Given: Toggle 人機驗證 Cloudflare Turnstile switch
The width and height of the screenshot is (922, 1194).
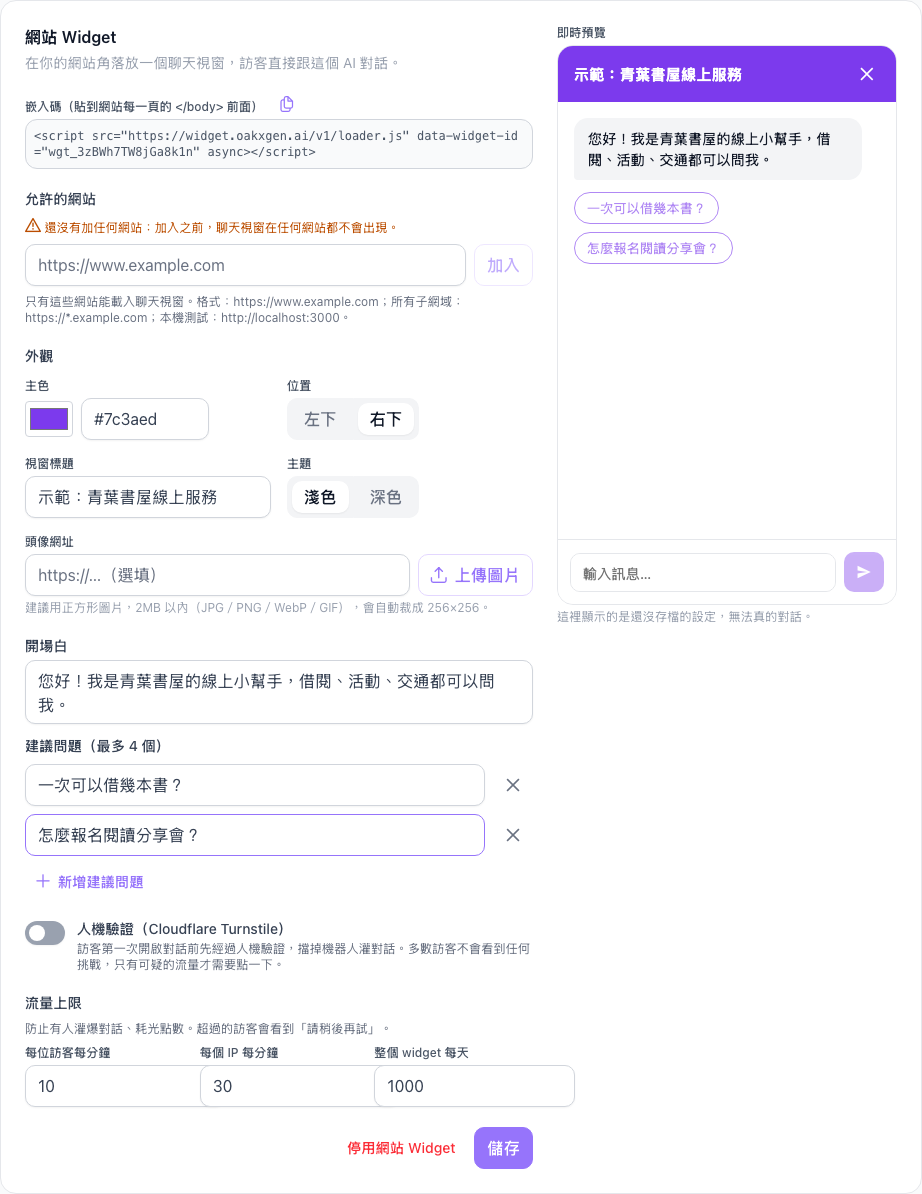Looking at the screenshot, I should (x=45, y=933).
